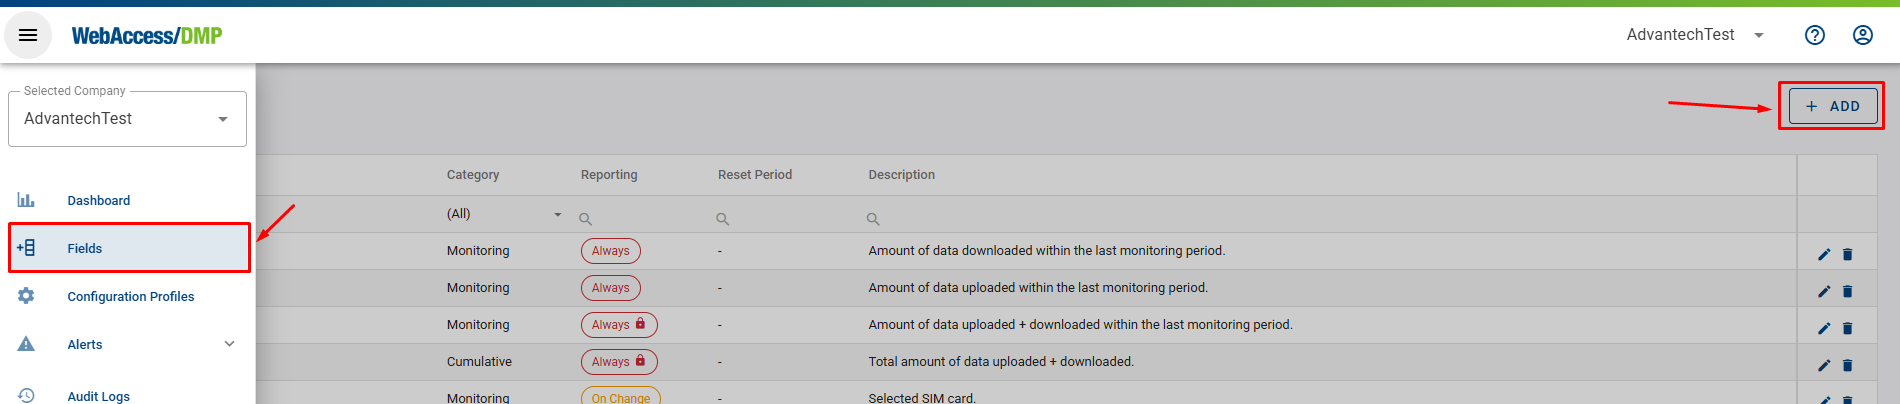Open the Selected Company dropdown
The width and height of the screenshot is (1900, 404).
(127, 119)
